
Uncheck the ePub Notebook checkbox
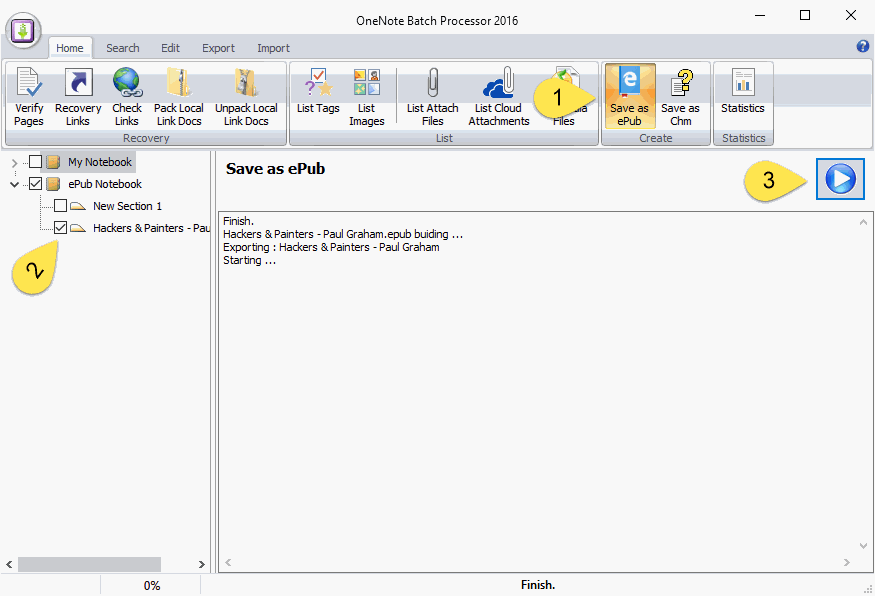coord(35,184)
